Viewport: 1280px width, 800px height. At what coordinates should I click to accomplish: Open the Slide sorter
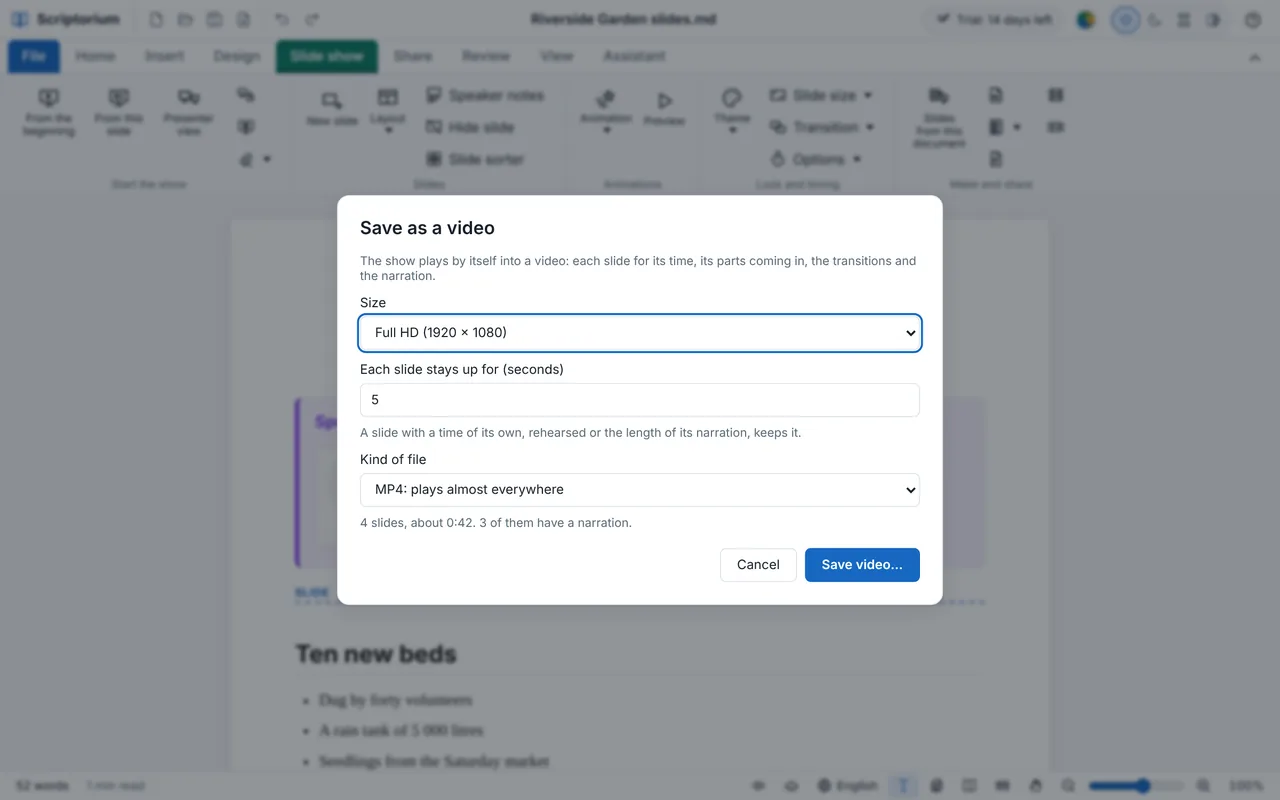(x=475, y=159)
